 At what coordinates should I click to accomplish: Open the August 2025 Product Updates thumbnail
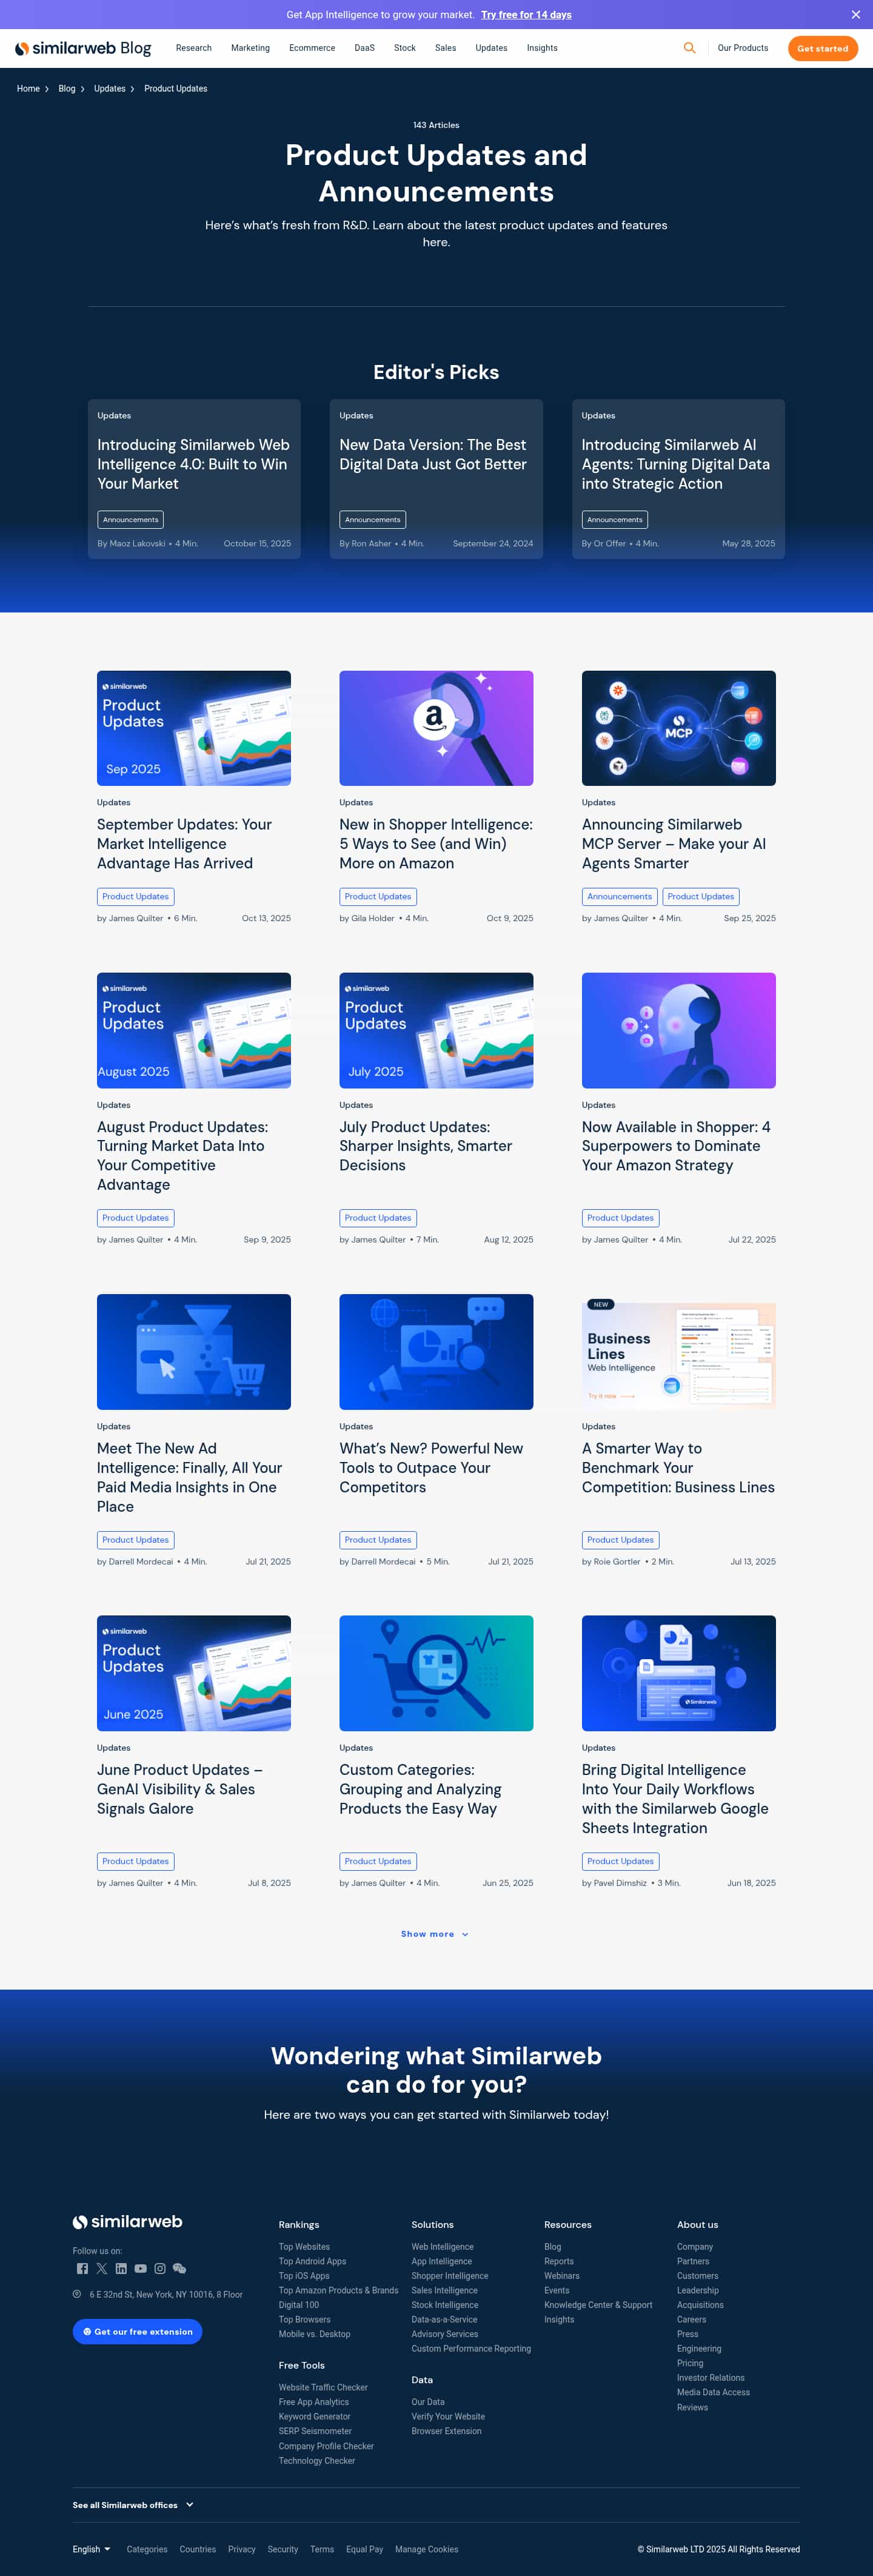pyautogui.click(x=194, y=1030)
